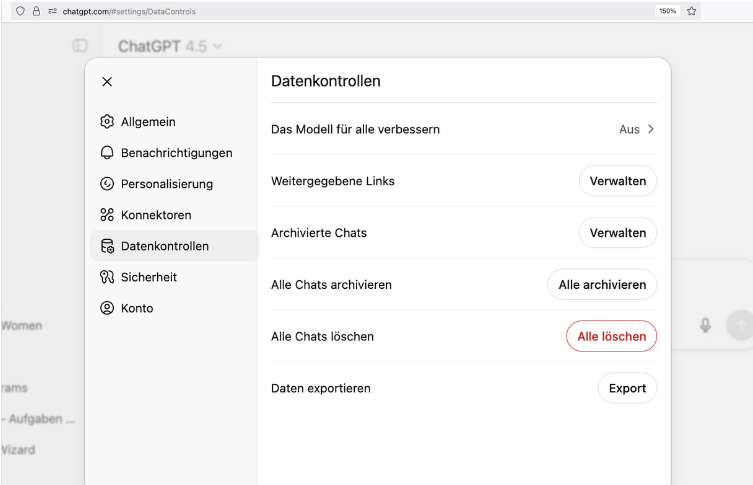Click the red Alle löschen button
Screen dimensions: 753x485
pyautogui.click(x=611, y=336)
